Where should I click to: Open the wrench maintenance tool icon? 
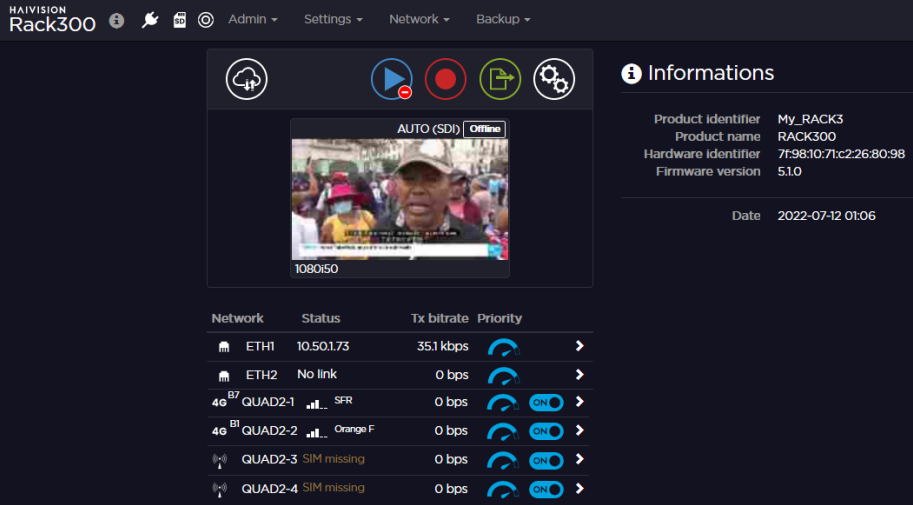[150, 20]
